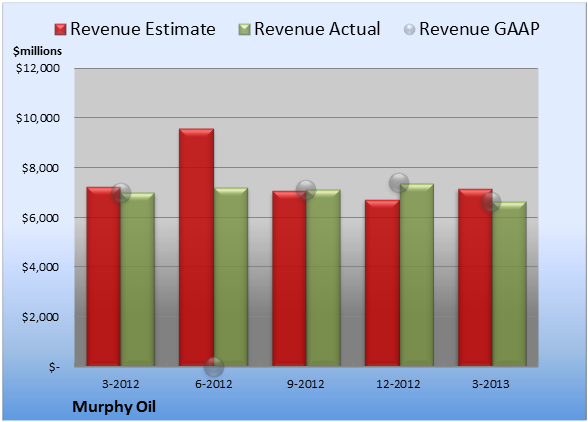Screen dimensions: 588x422
Task: Select the tall red estimate bar for 6-2012
Action: (196, 247)
